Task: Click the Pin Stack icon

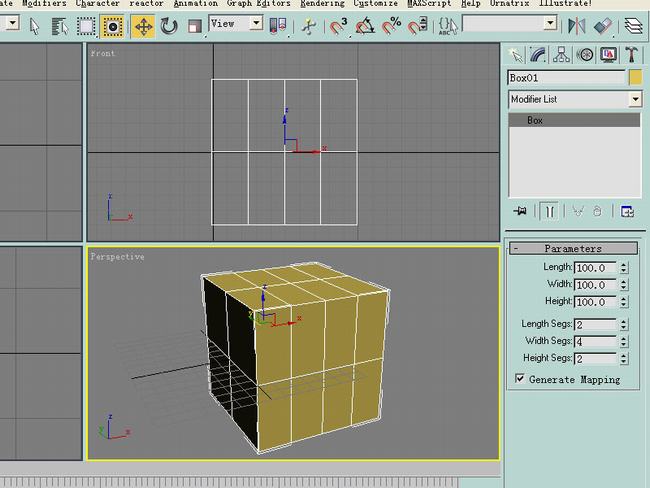Action: pos(520,211)
